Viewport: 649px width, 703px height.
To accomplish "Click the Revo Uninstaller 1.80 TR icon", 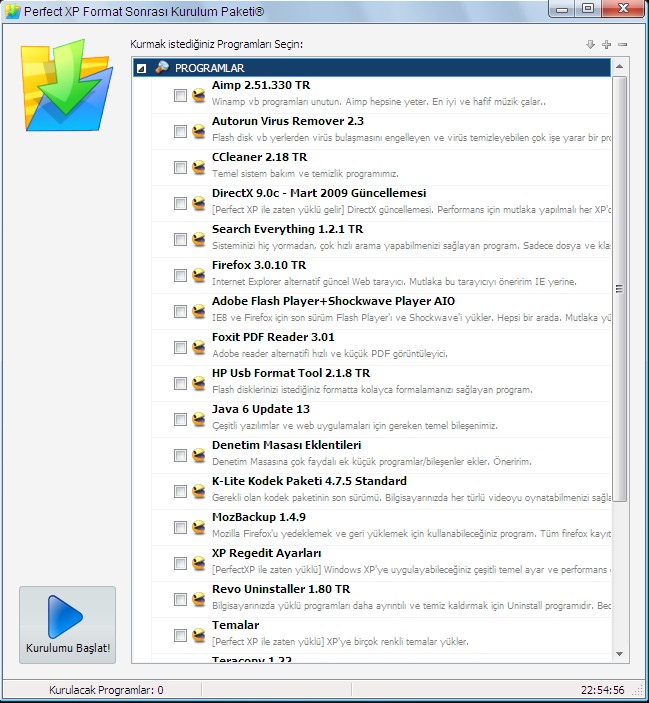I will point(199,599).
